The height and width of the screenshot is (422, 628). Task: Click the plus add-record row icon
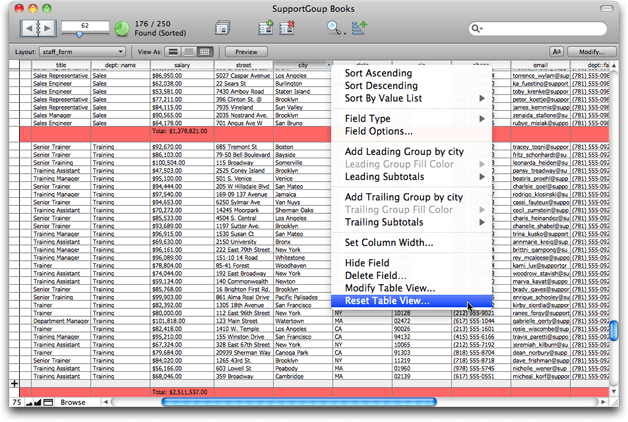pyautogui.click(x=14, y=384)
